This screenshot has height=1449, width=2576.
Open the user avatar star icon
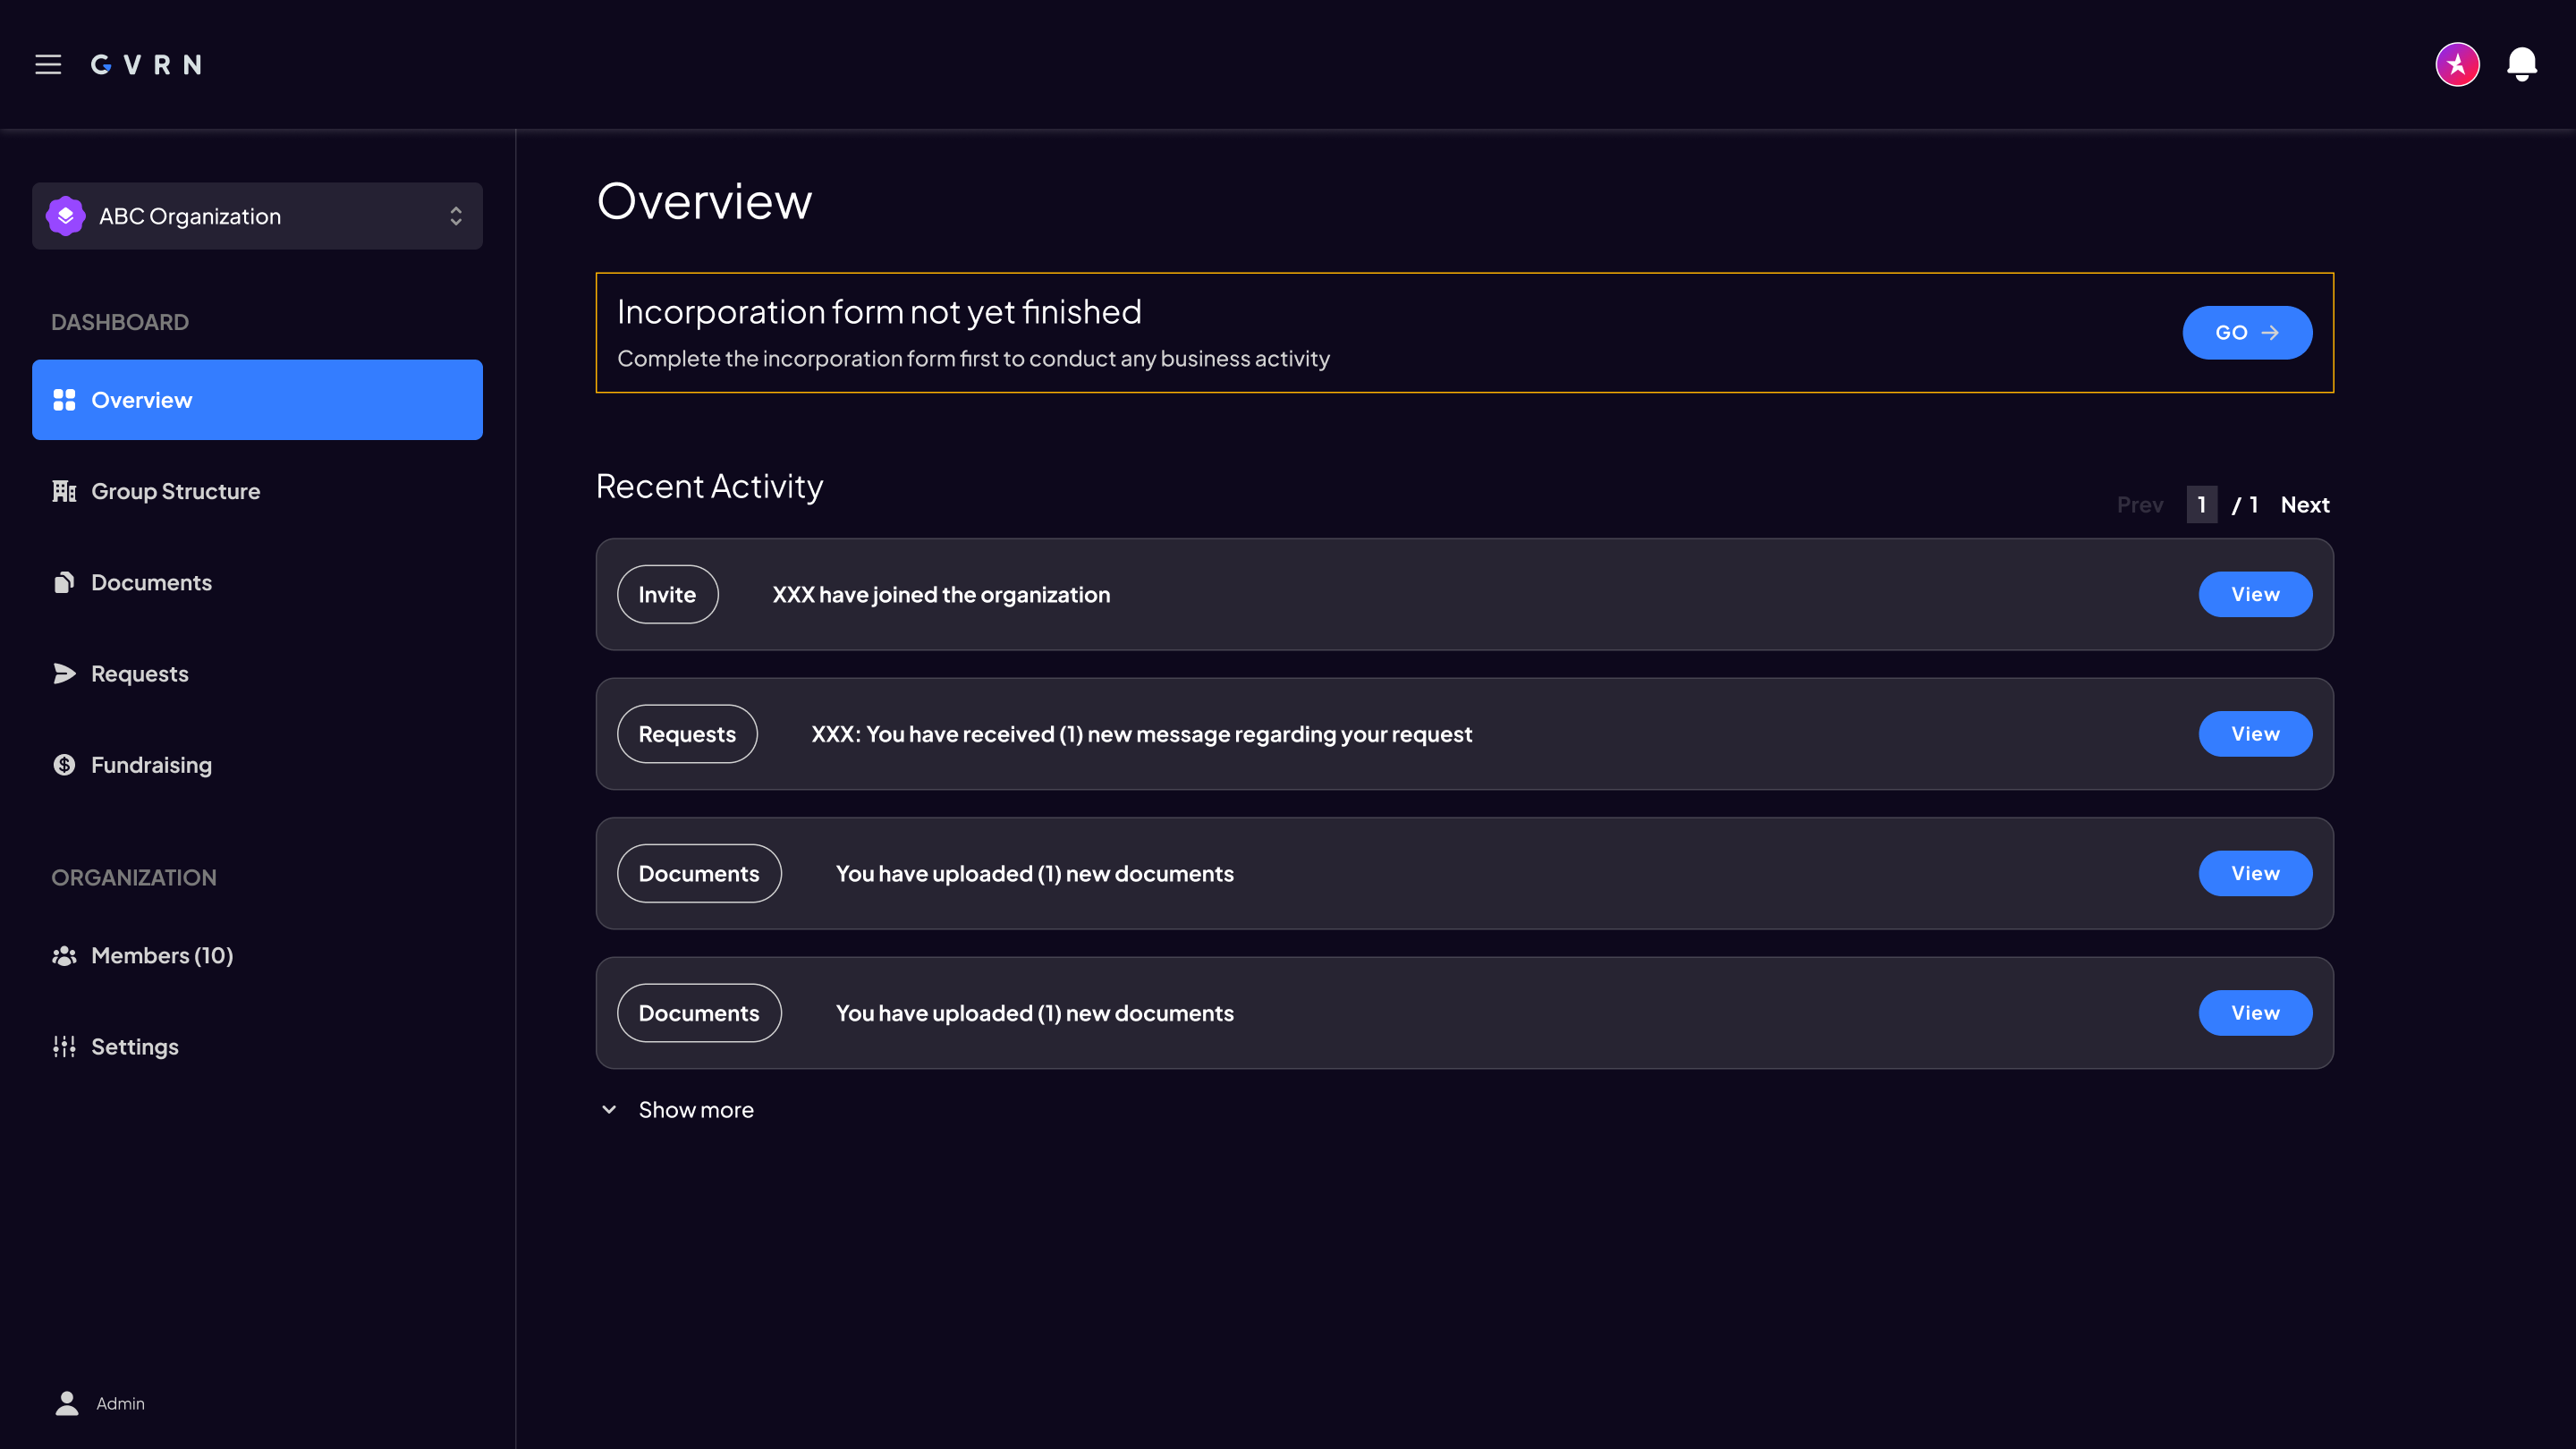pos(2457,65)
